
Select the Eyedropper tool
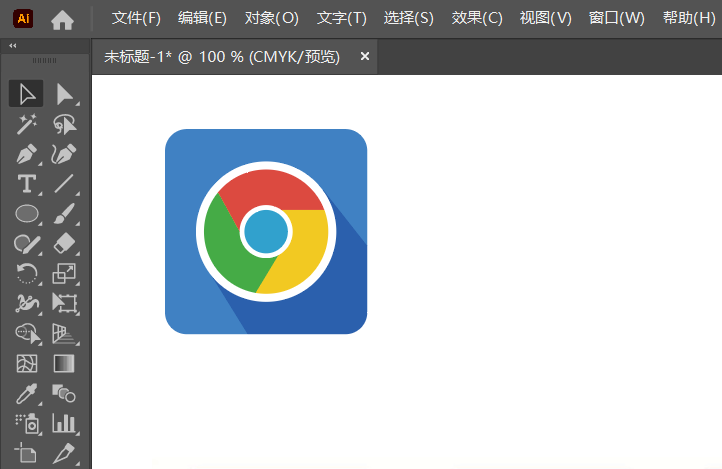(26, 394)
